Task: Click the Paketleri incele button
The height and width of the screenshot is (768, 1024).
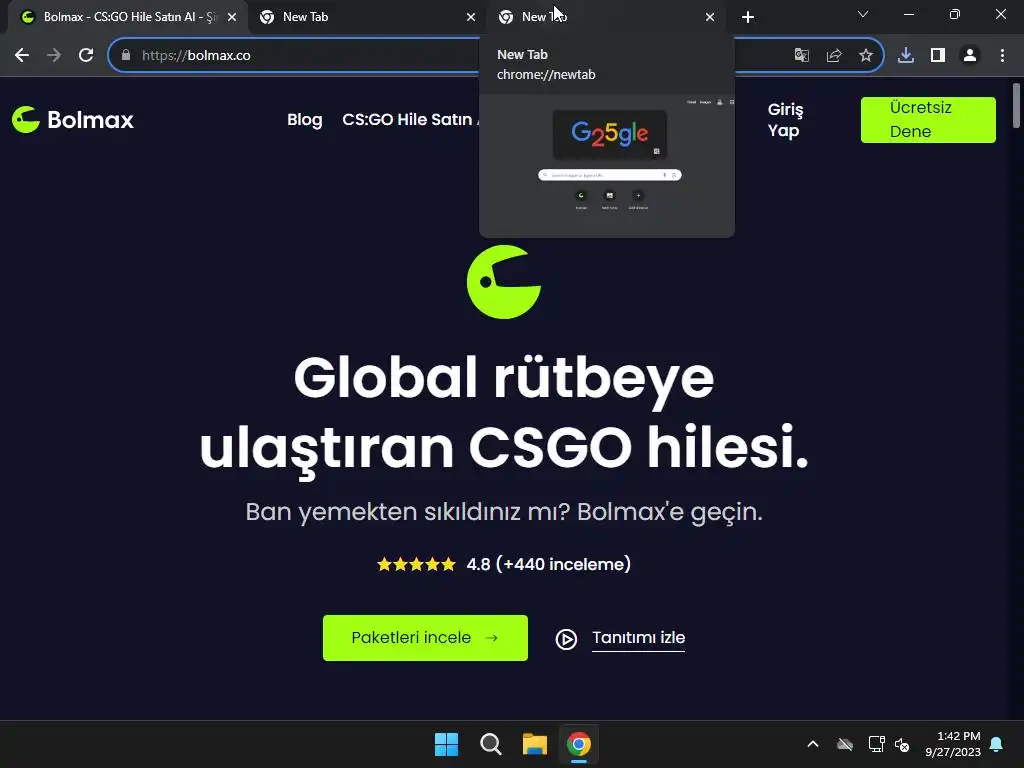Action: point(425,637)
